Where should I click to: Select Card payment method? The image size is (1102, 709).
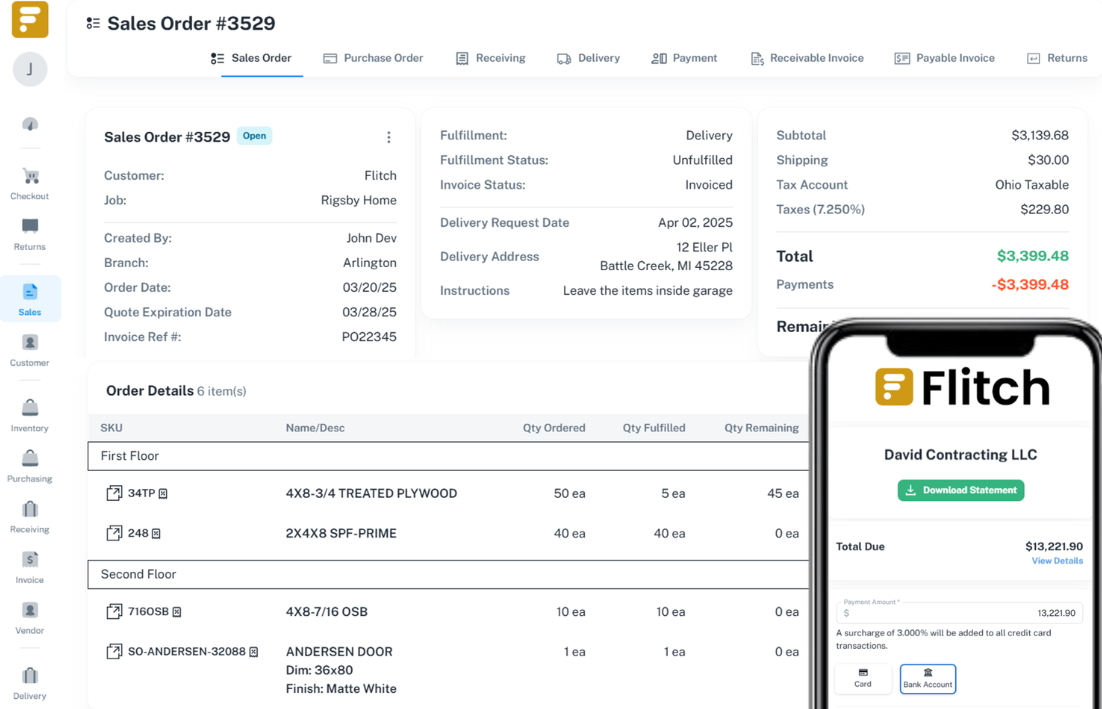[x=863, y=678]
